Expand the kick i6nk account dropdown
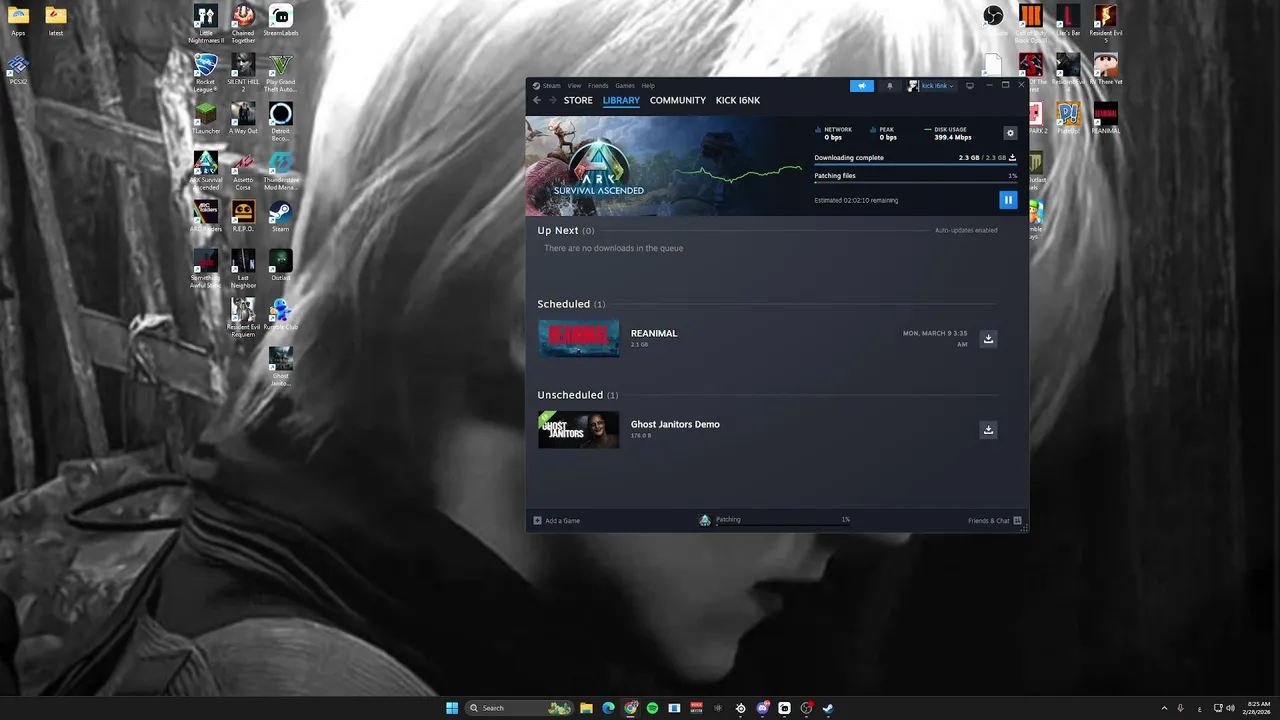The height and width of the screenshot is (720, 1280). click(x=932, y=86)
